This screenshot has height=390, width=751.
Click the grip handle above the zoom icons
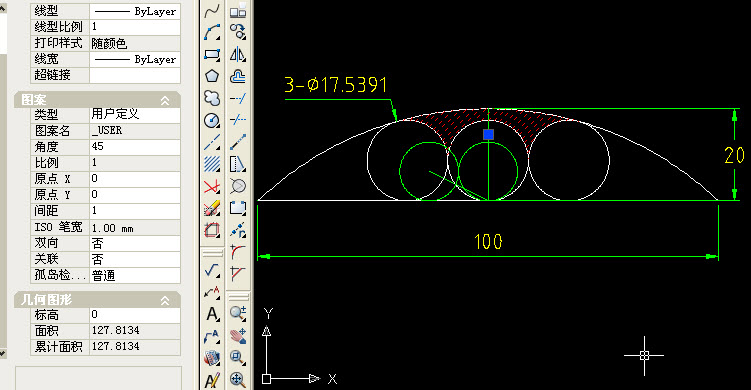point(238,297)
